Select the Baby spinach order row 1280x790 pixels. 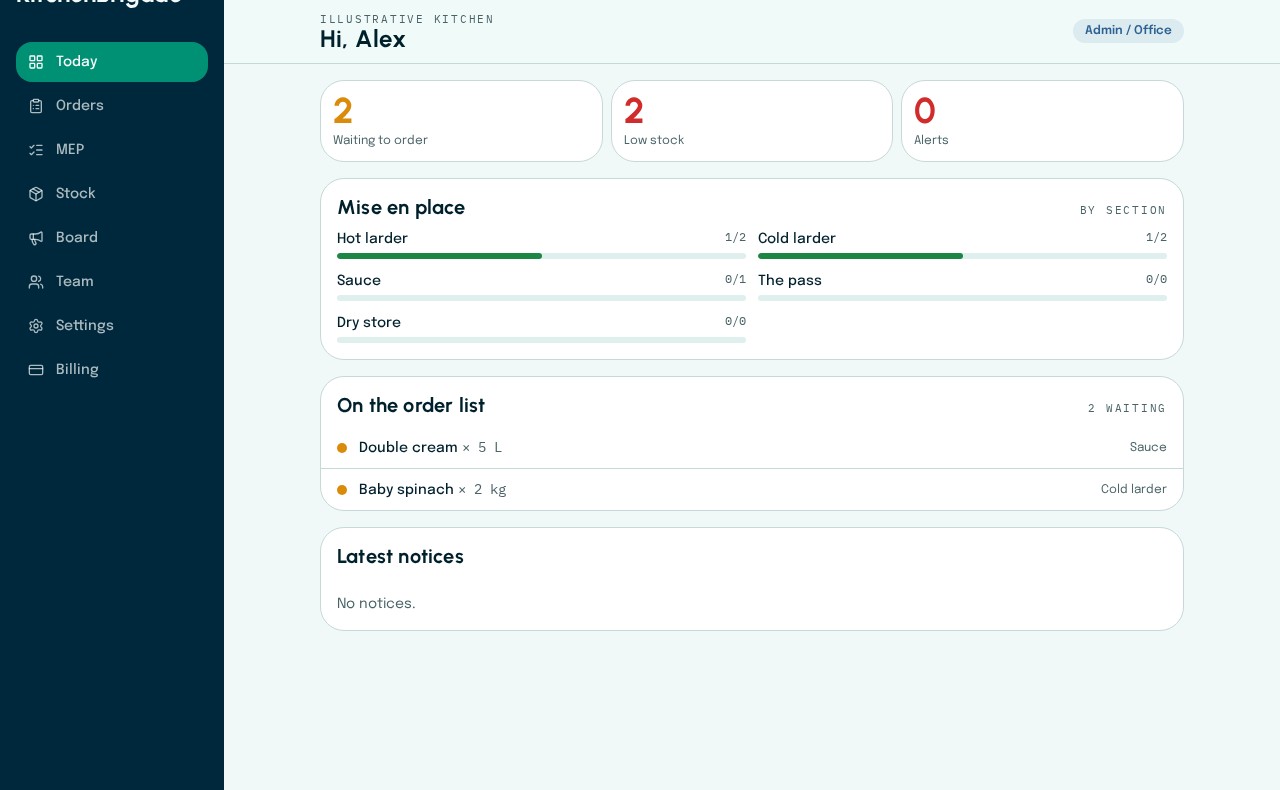752,490
